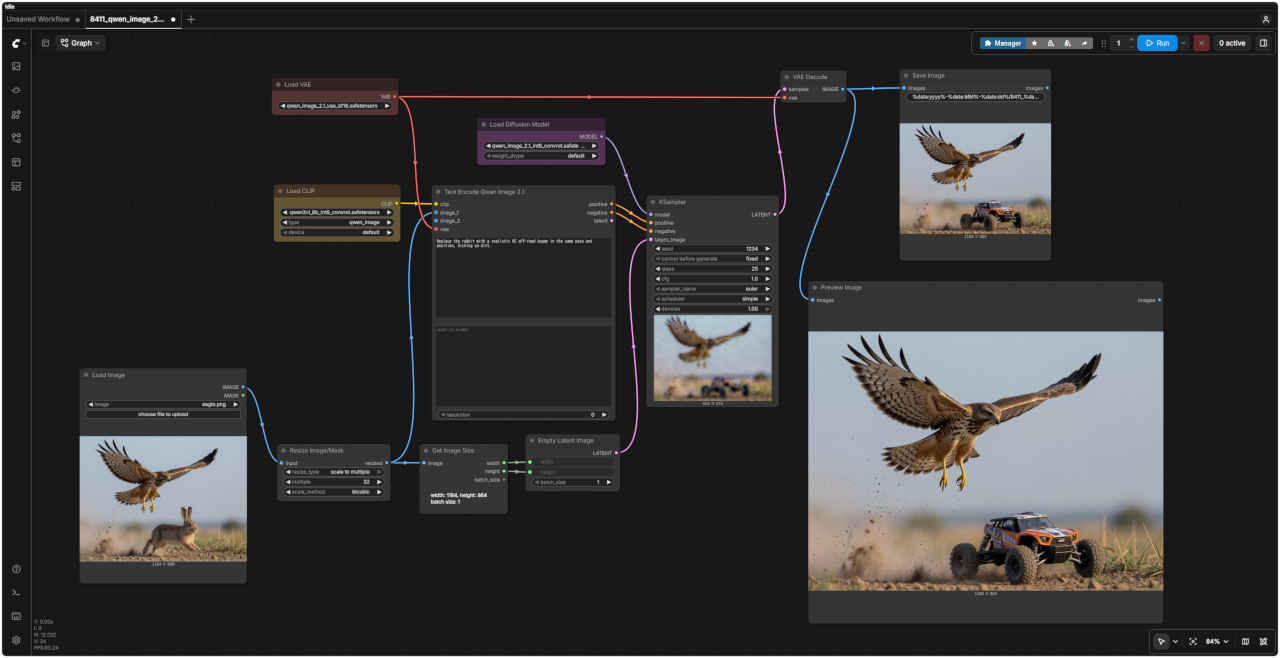Toggle link visibility icon in bottom bar
Screen dimensions: 1280x658
coord(1263,641)
